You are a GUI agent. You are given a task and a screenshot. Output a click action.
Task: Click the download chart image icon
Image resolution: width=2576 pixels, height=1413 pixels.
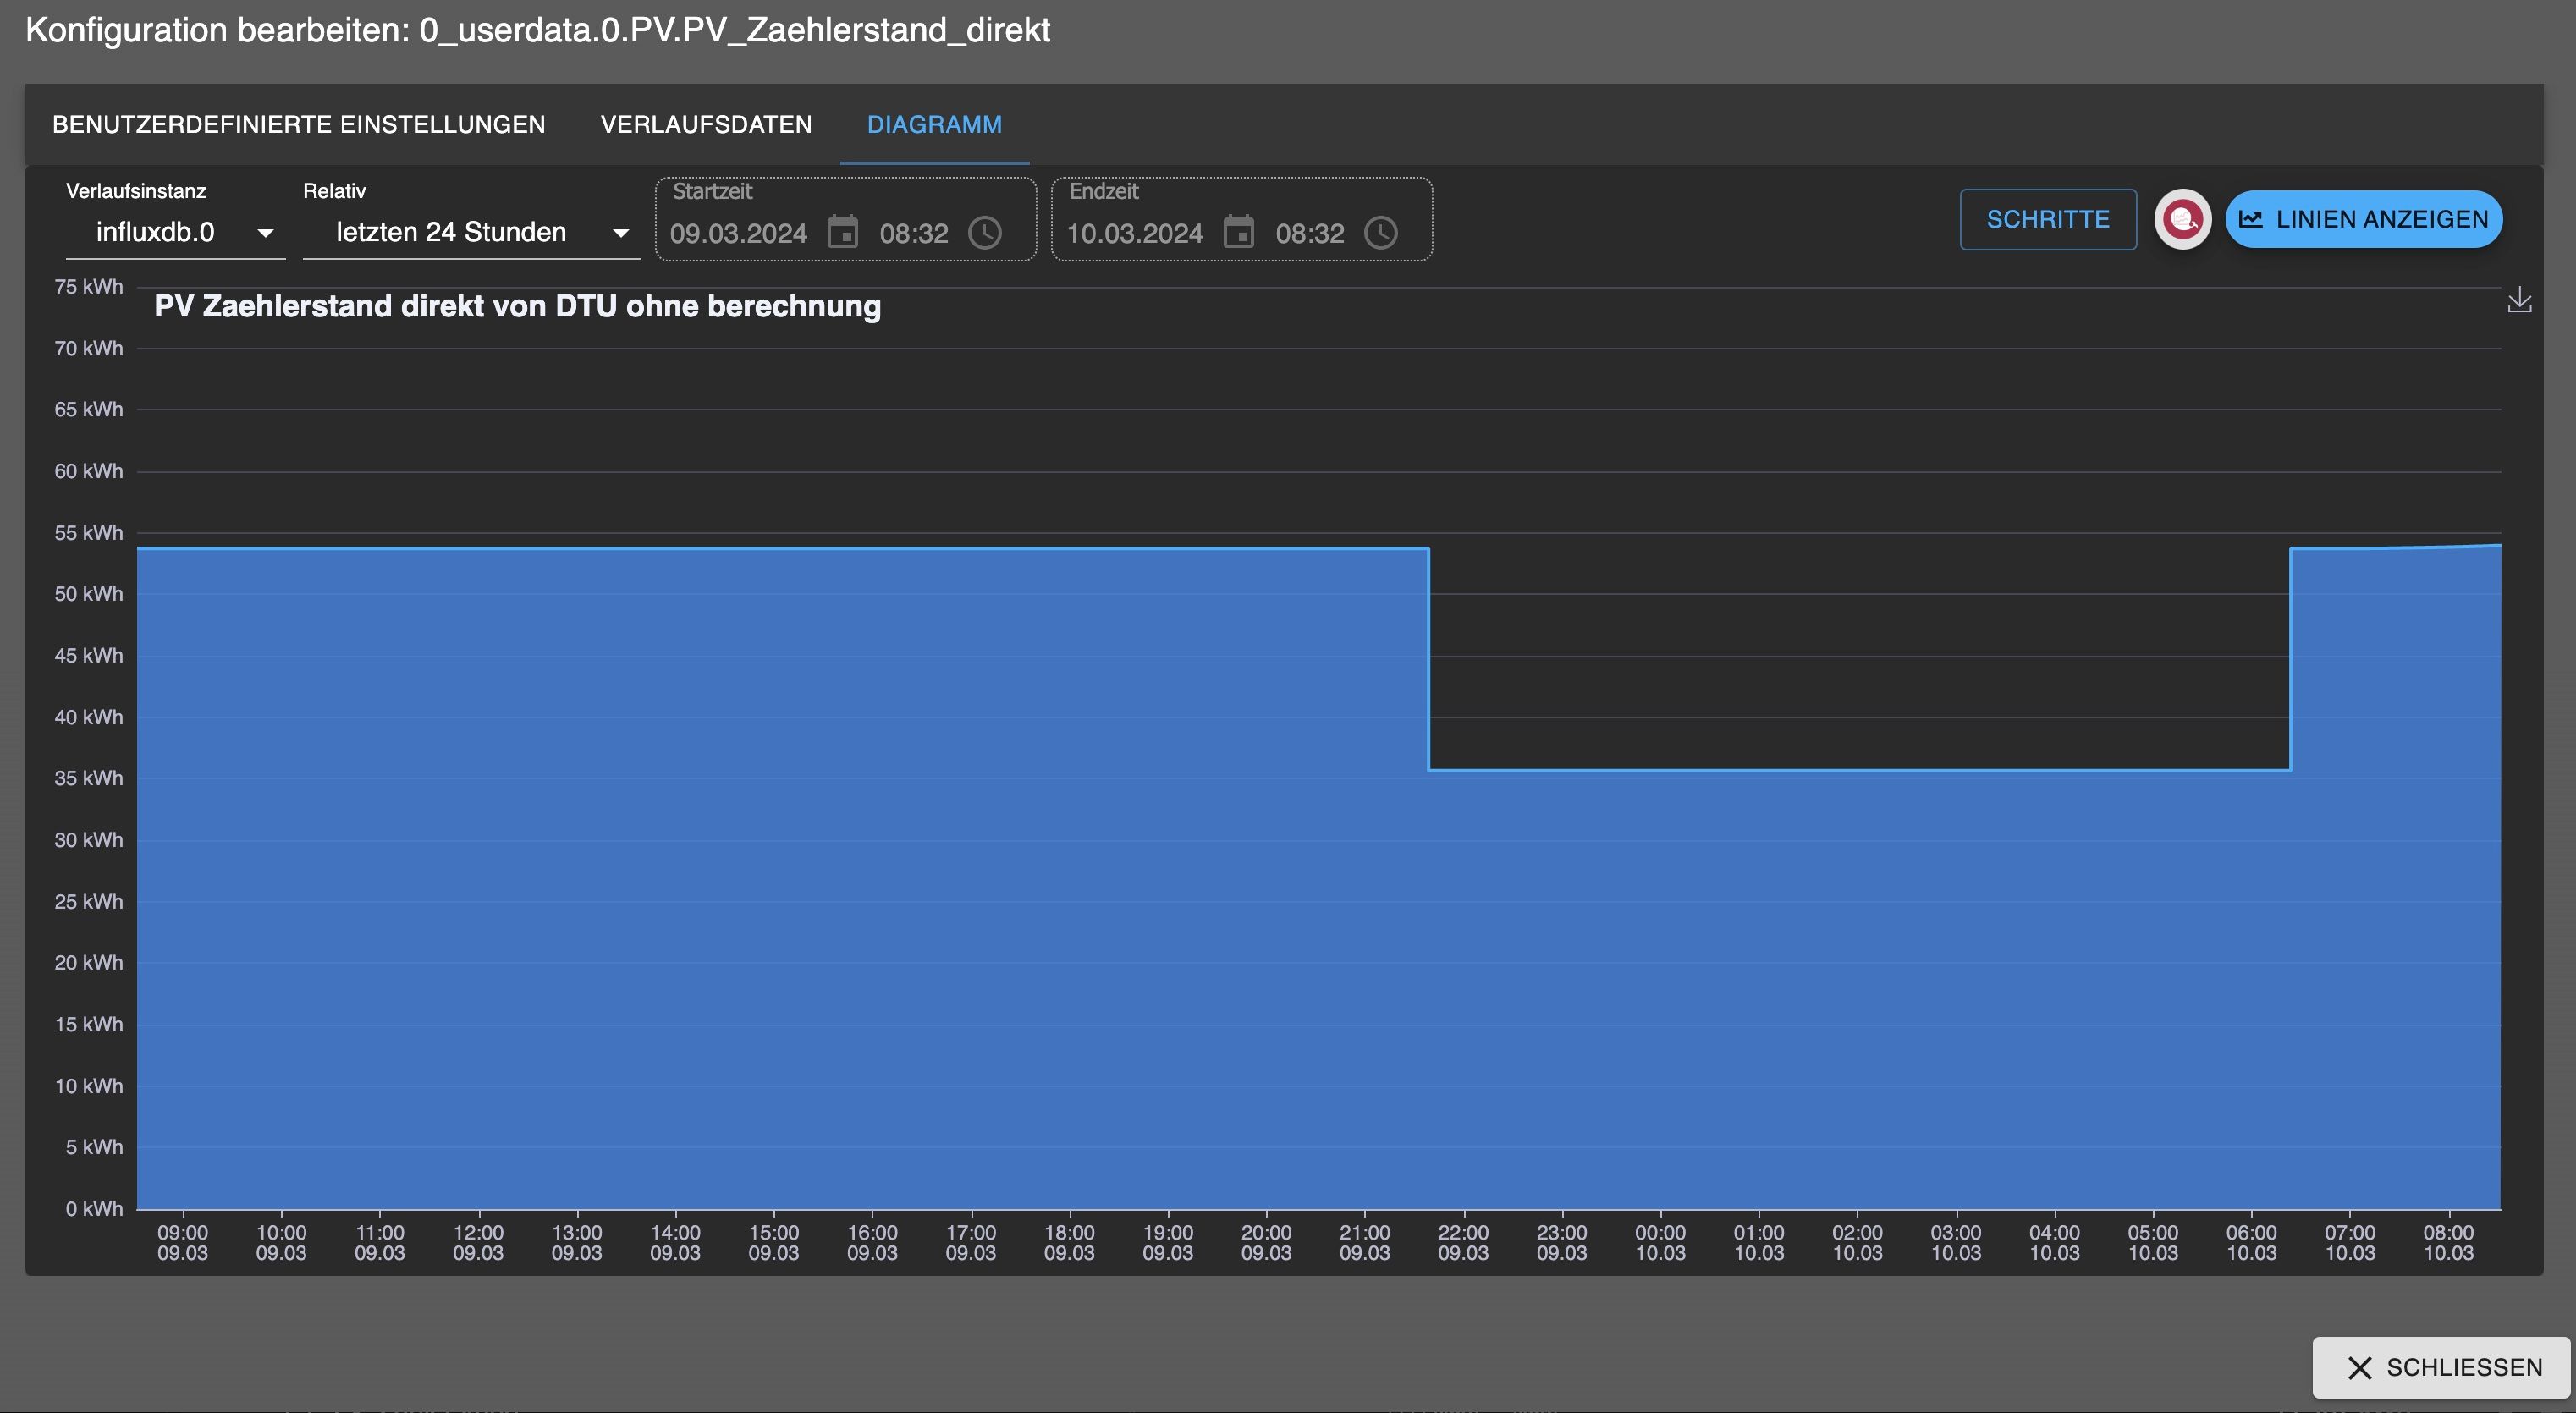click(2519, 300)
